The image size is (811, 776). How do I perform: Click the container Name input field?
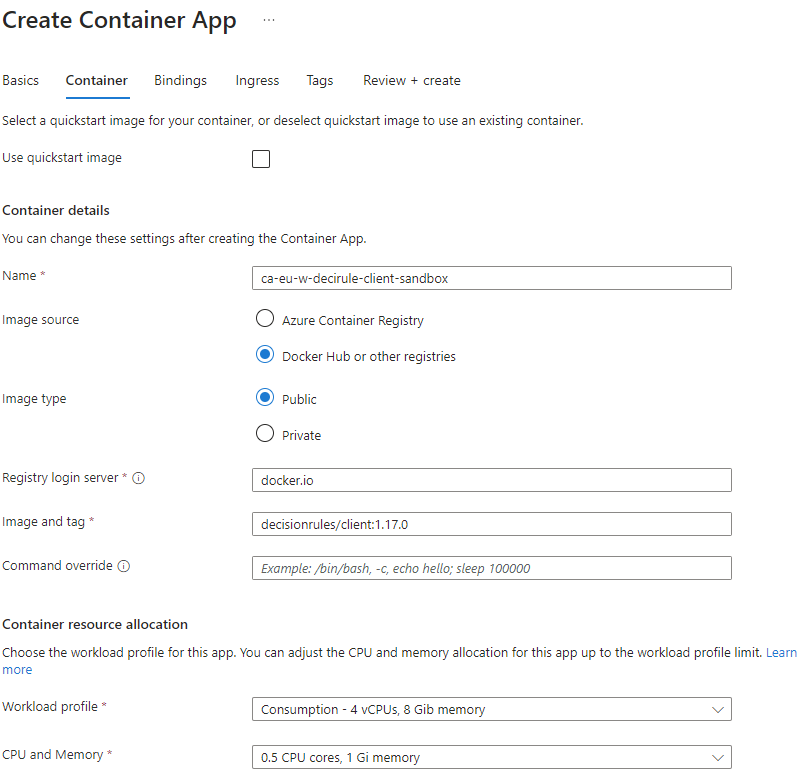tap(491, 279)
